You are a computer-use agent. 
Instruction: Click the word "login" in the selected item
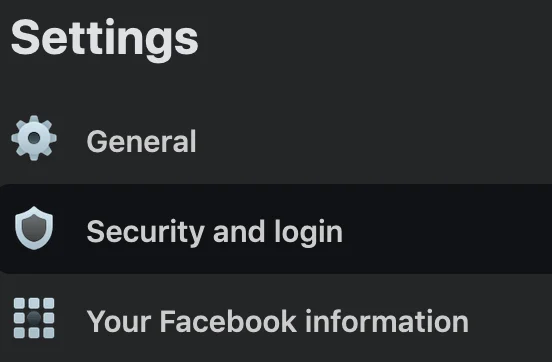(x=308, y=232)
